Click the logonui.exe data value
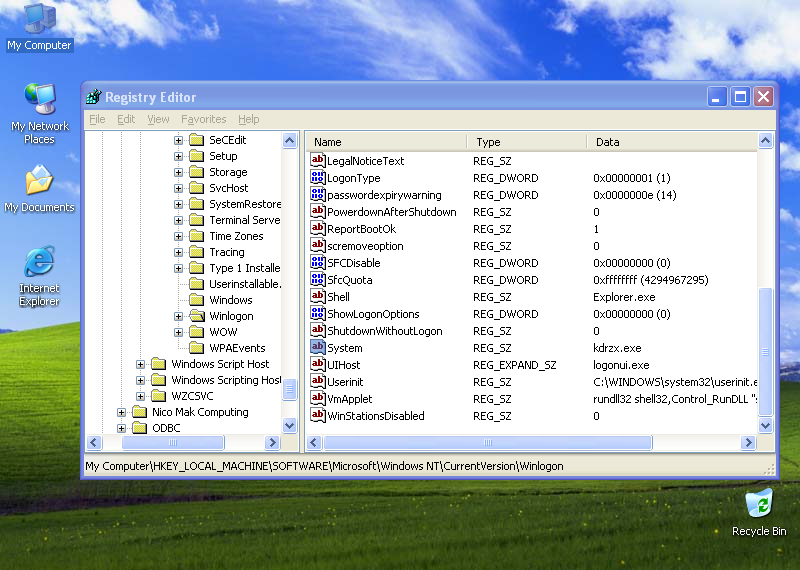The image size is (800, 570). point(621,365)
